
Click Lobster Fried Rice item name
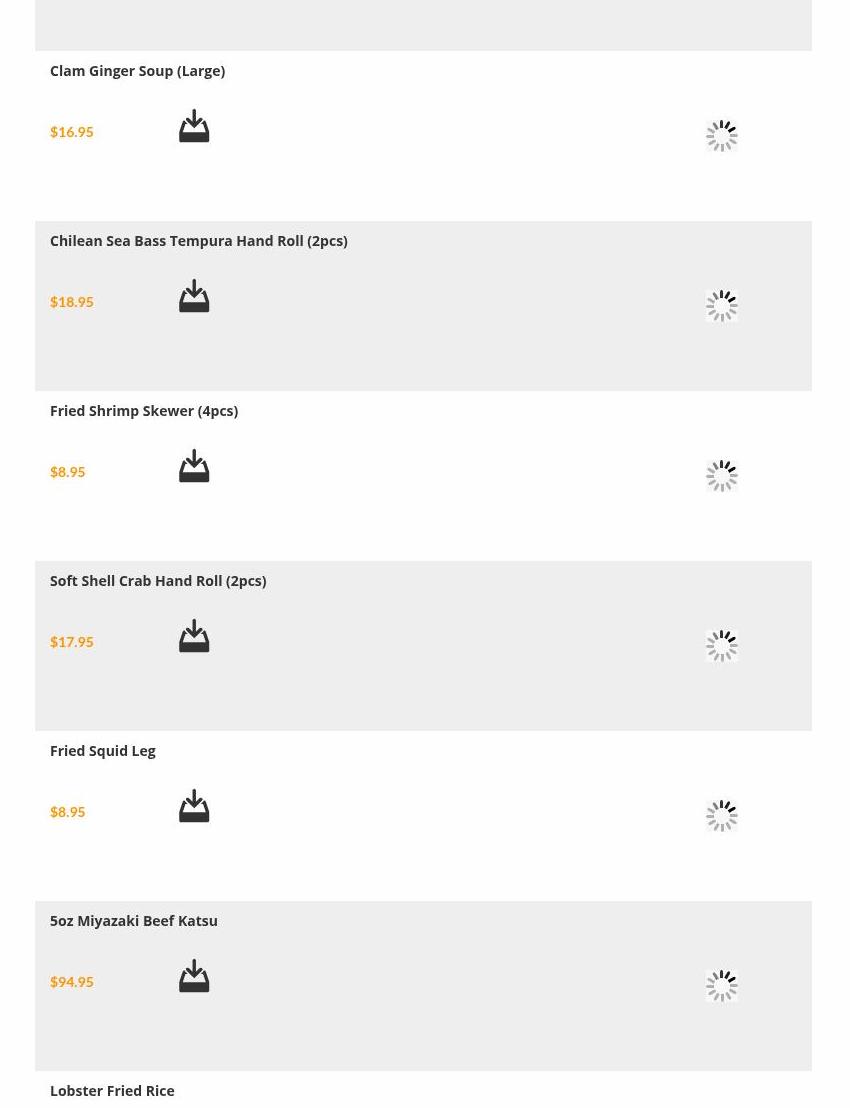[112, 1091]
